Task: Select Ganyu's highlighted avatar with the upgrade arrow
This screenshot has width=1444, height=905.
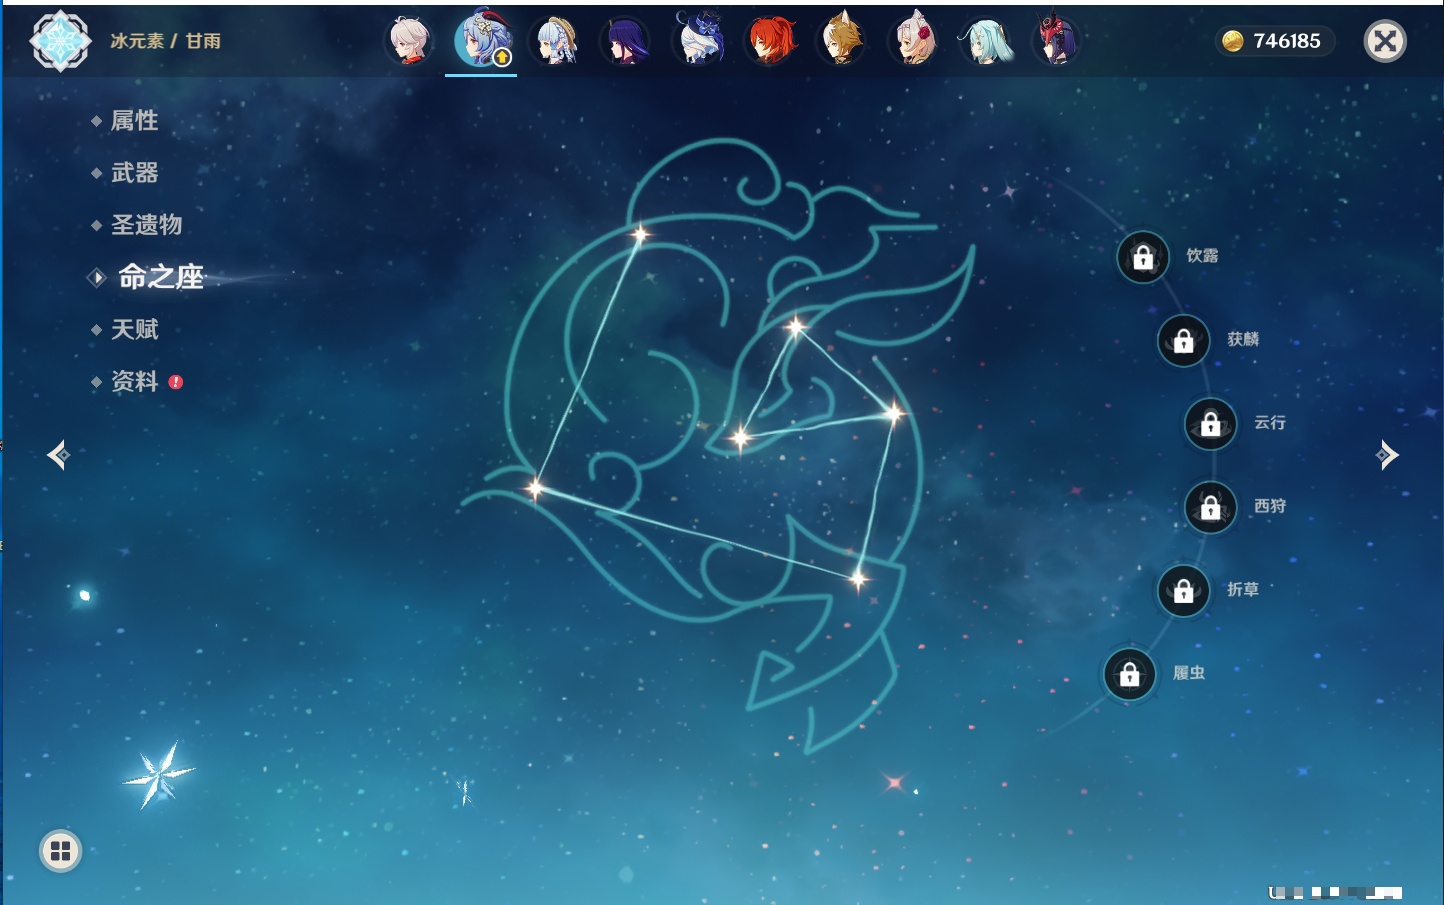Action: click(x=482, y=40)
